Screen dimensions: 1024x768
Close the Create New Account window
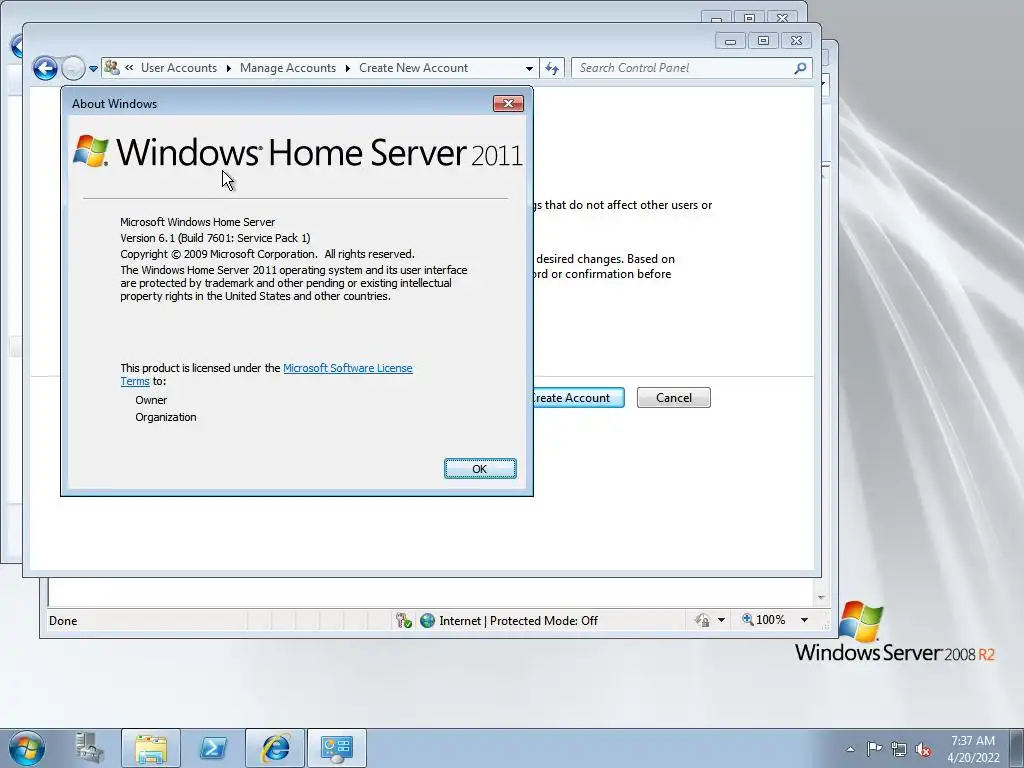click(x=796, y=40)
